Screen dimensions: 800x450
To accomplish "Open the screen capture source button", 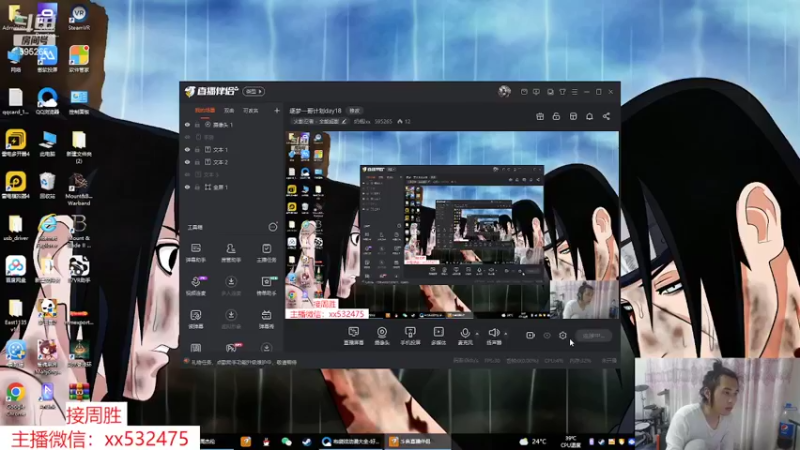I will [354, 336].
